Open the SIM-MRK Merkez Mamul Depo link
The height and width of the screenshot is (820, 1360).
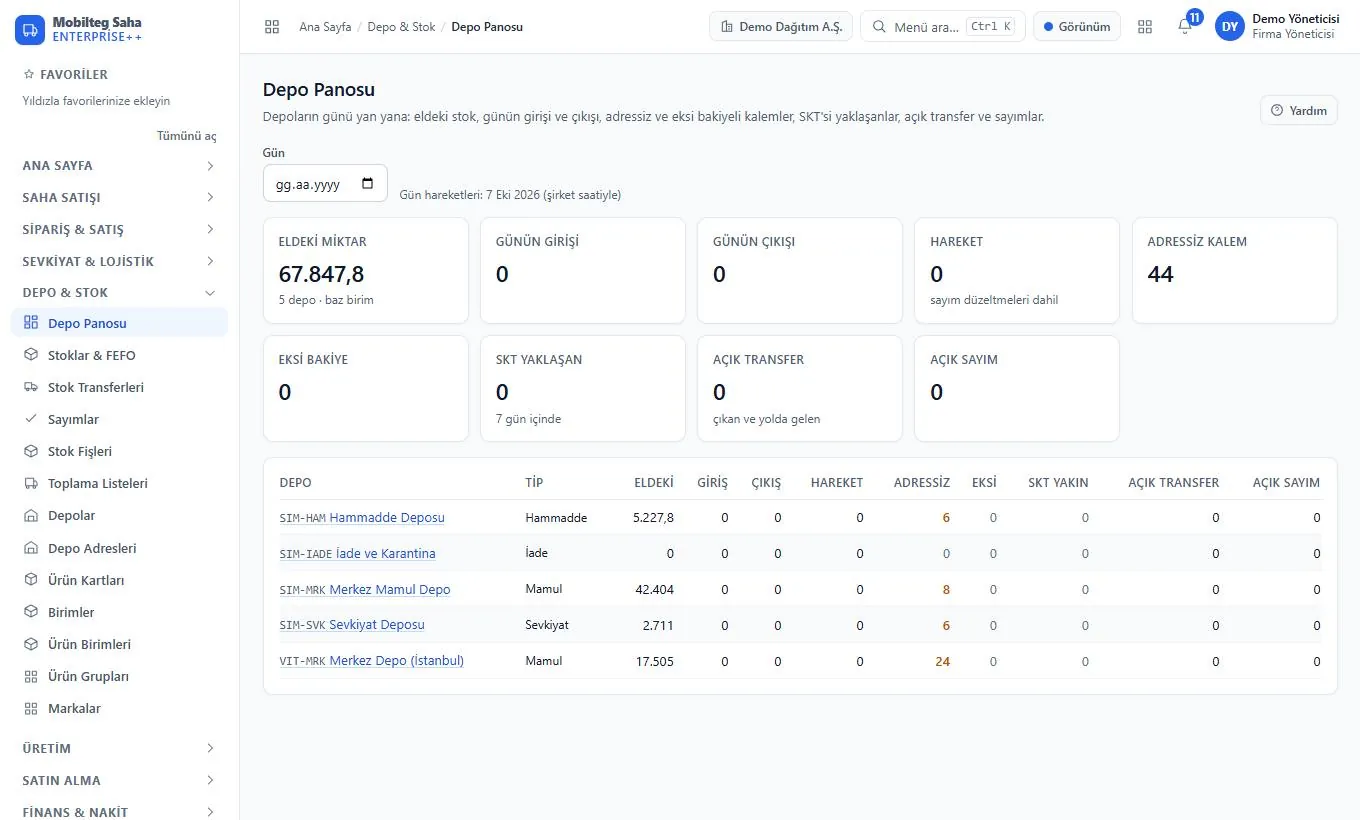coord(365,590)
